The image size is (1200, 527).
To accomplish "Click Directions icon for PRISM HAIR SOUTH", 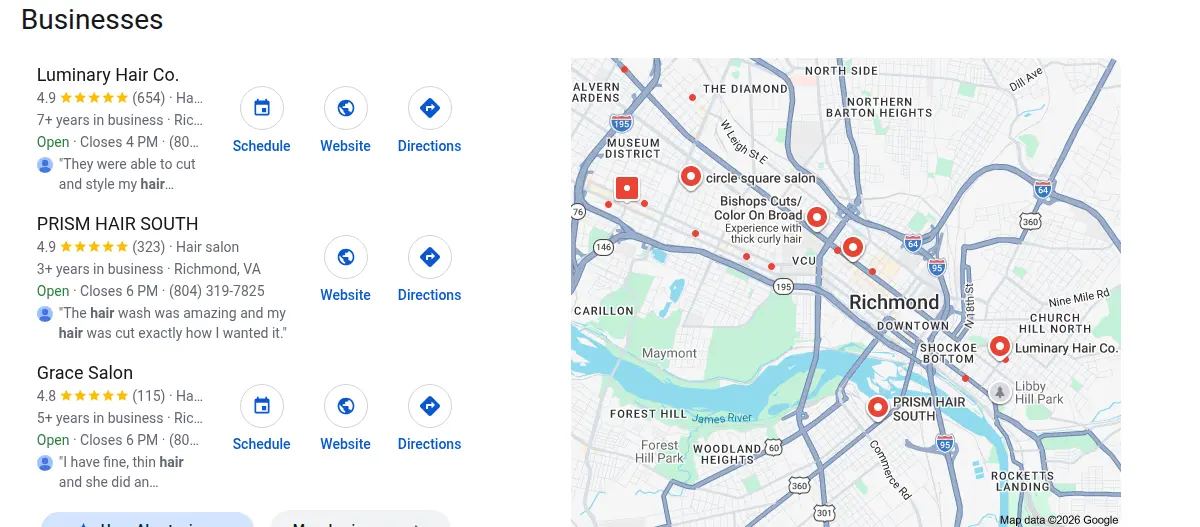I will [x=430, y=257].
